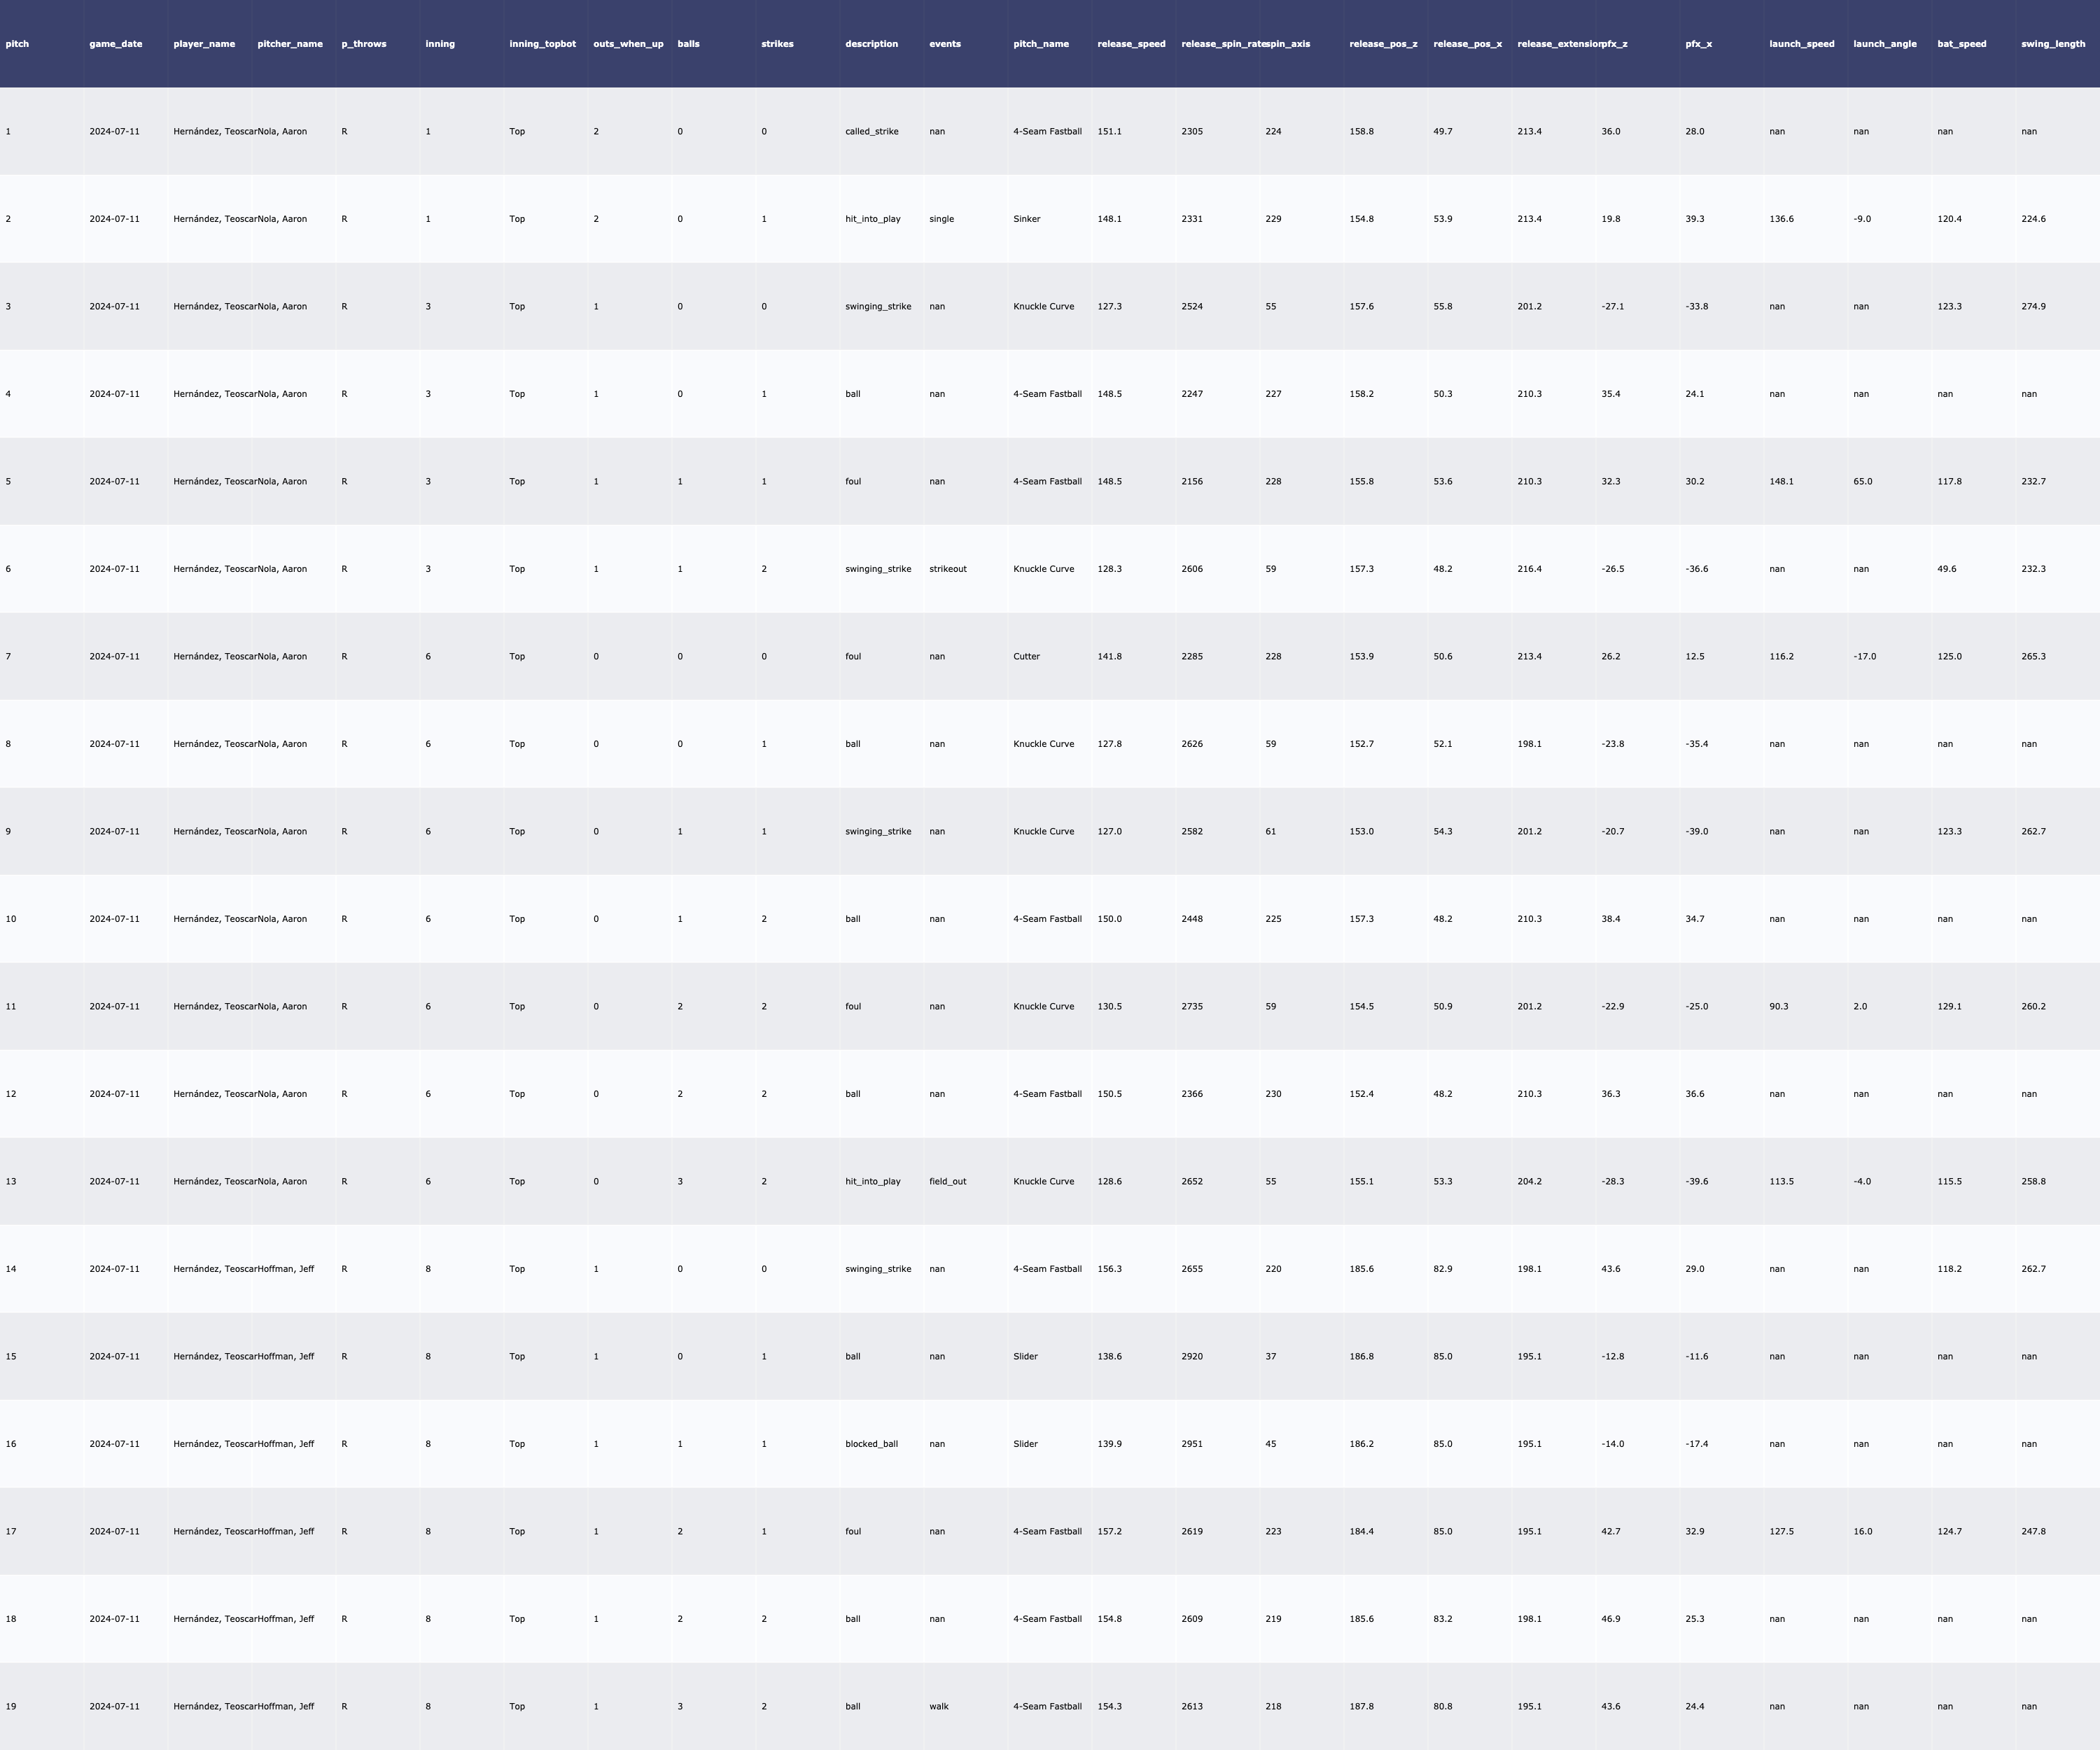Click the bat_speed column header

pos(1961,44)
